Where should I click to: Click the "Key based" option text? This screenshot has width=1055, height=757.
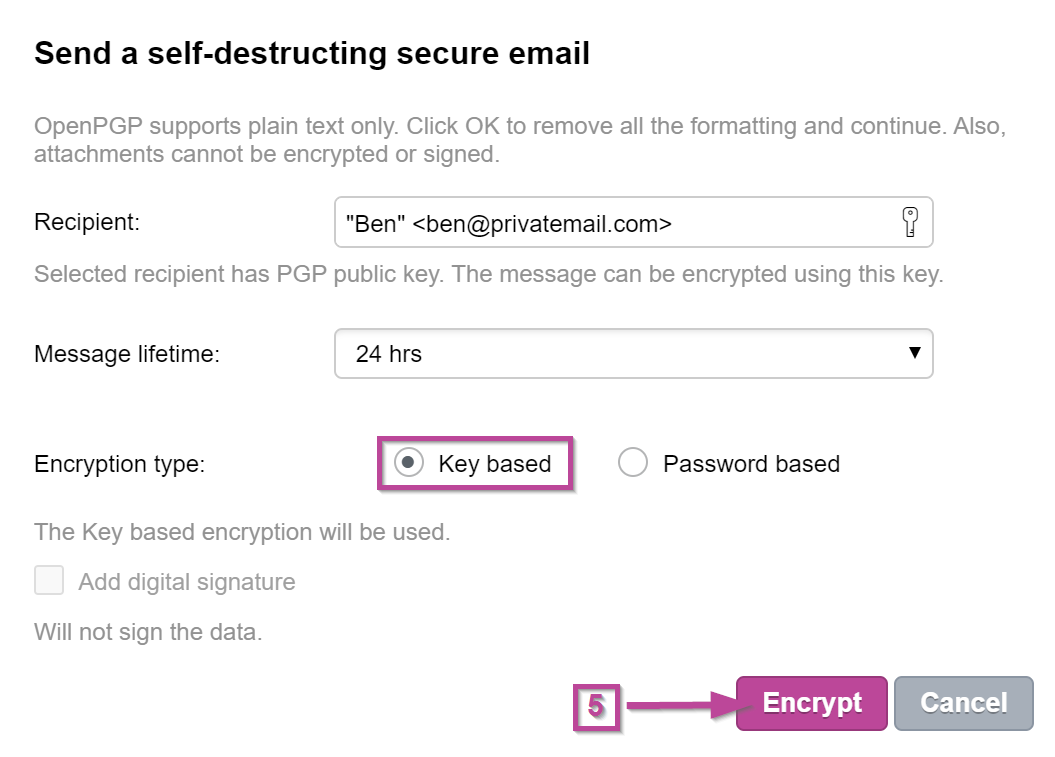[x=495, y=464]
